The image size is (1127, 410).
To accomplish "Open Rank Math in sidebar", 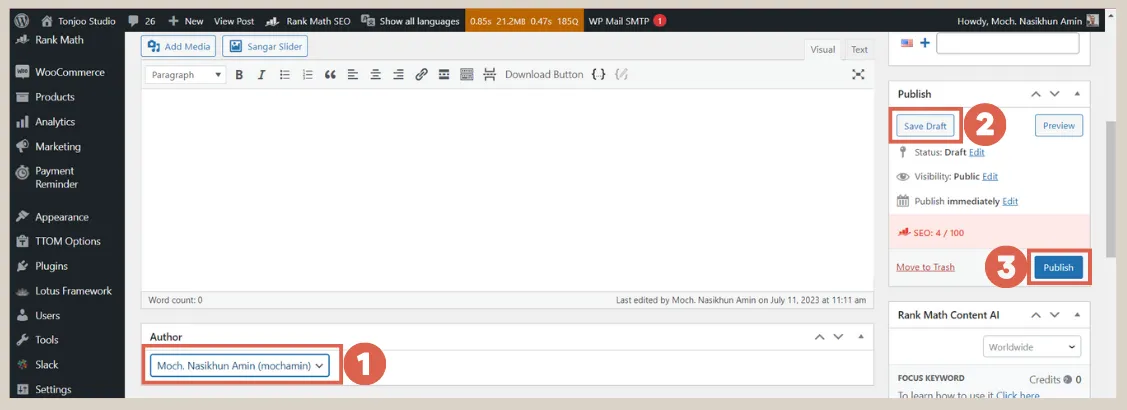I will coord(59,40).
